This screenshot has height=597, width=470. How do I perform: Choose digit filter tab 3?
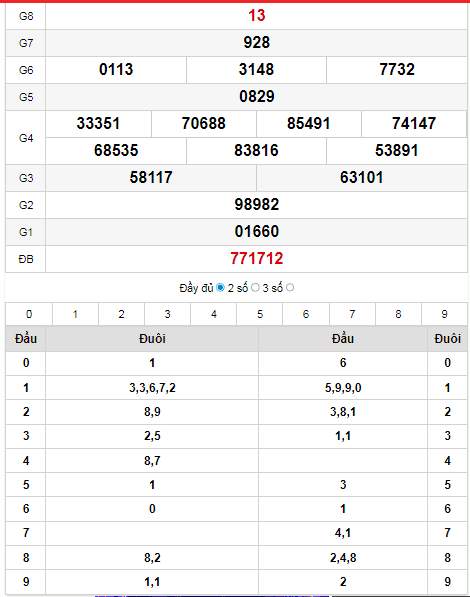pos(168,314)
